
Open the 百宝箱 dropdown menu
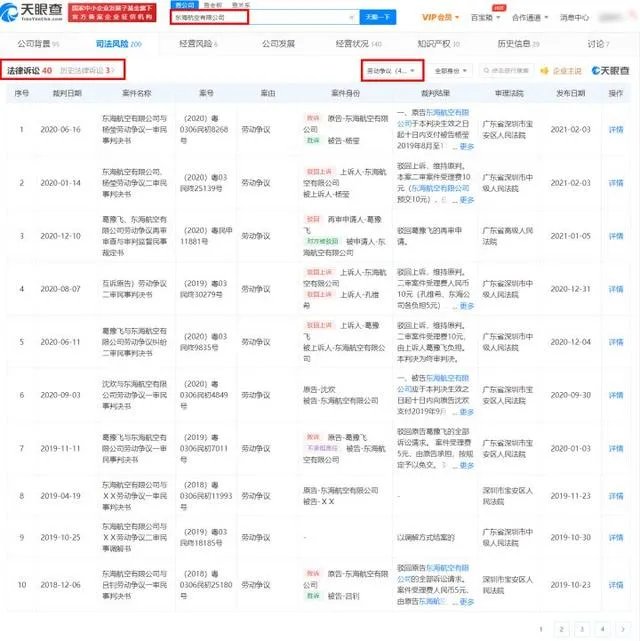point(486,18)
